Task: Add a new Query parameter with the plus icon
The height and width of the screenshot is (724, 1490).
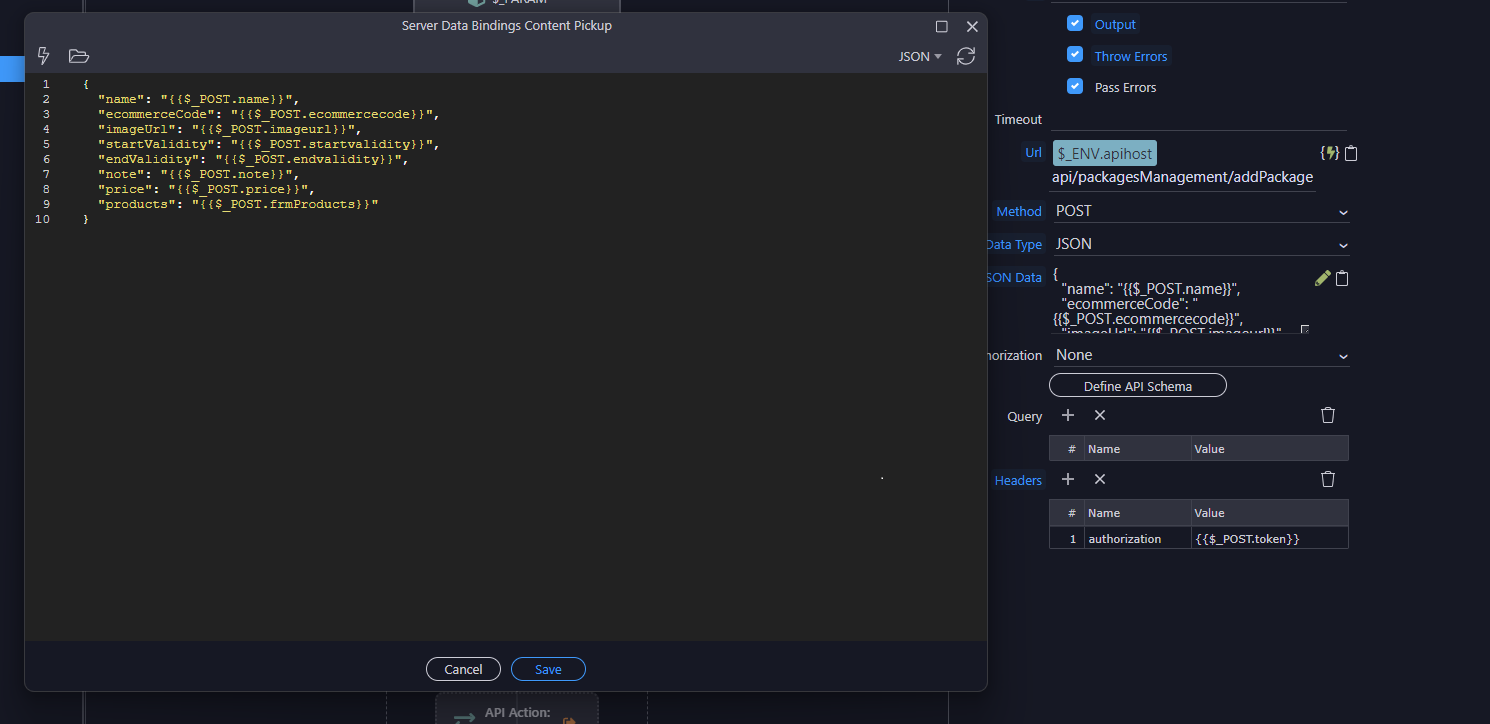Action: [x=1067, y=414]
